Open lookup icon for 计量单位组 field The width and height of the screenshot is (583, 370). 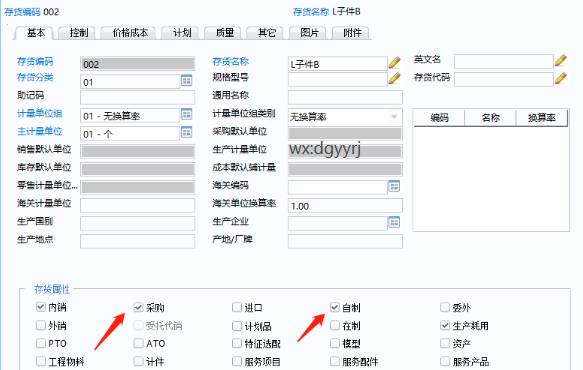186,114
